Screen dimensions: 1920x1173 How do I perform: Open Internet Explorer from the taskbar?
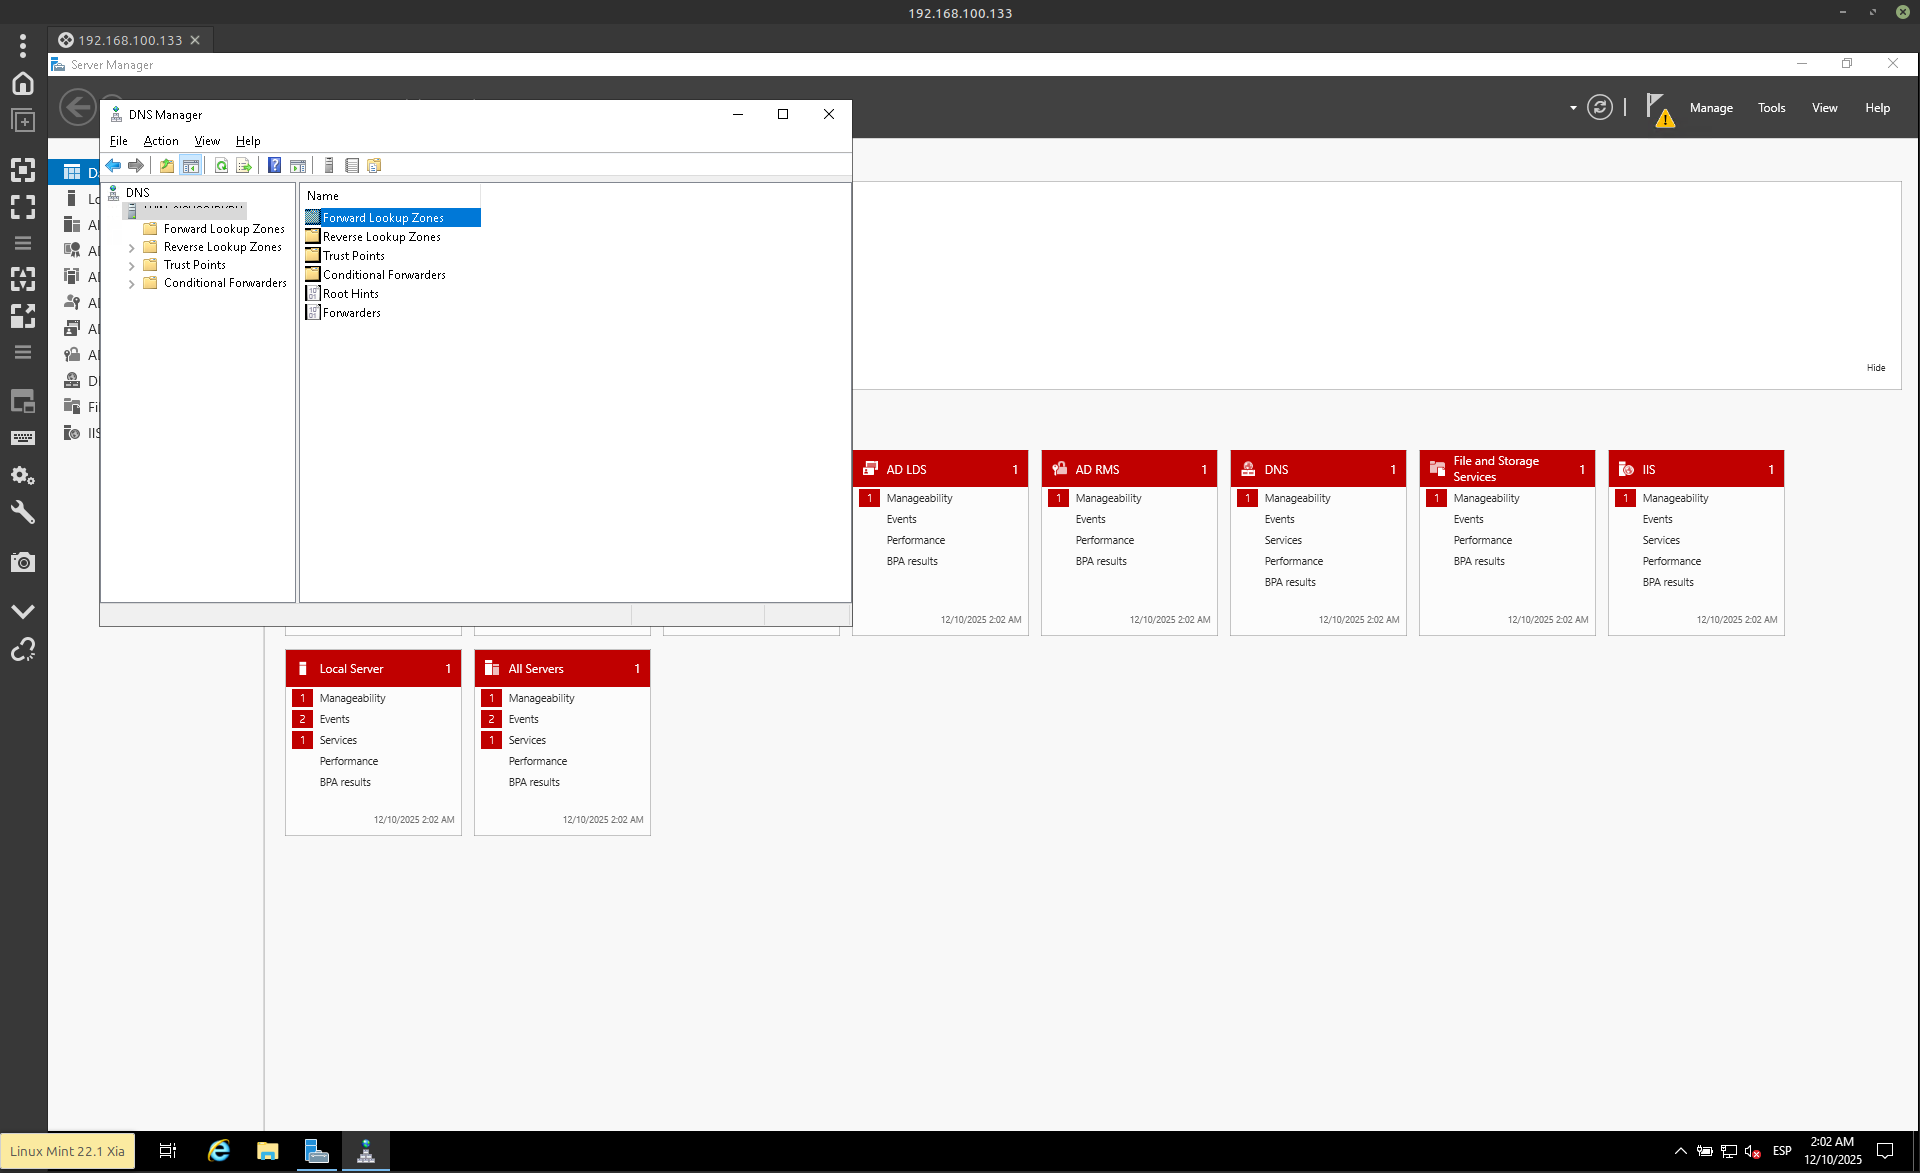(x=219, y=1151)
